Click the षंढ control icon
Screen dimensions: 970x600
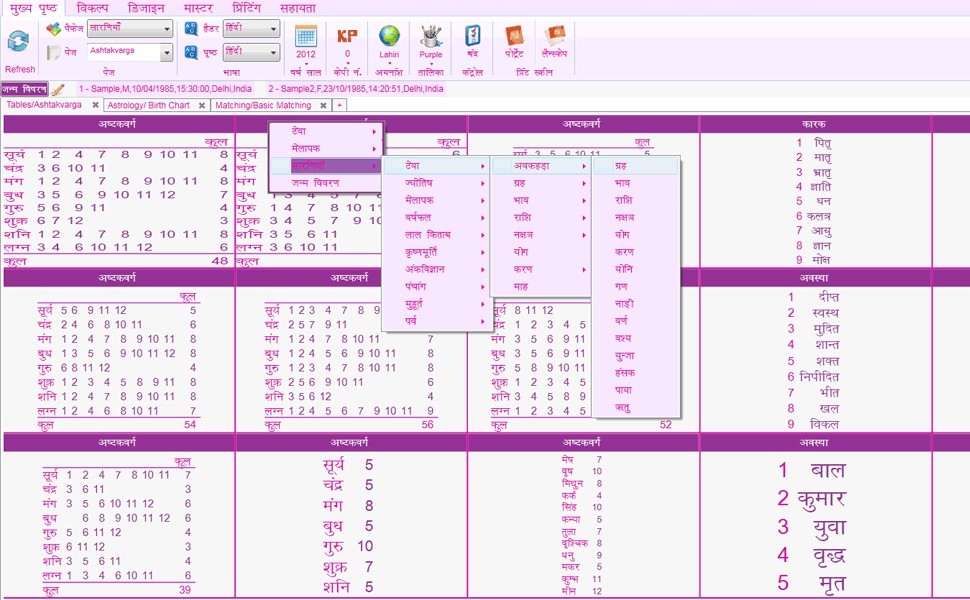coord(473,35)
